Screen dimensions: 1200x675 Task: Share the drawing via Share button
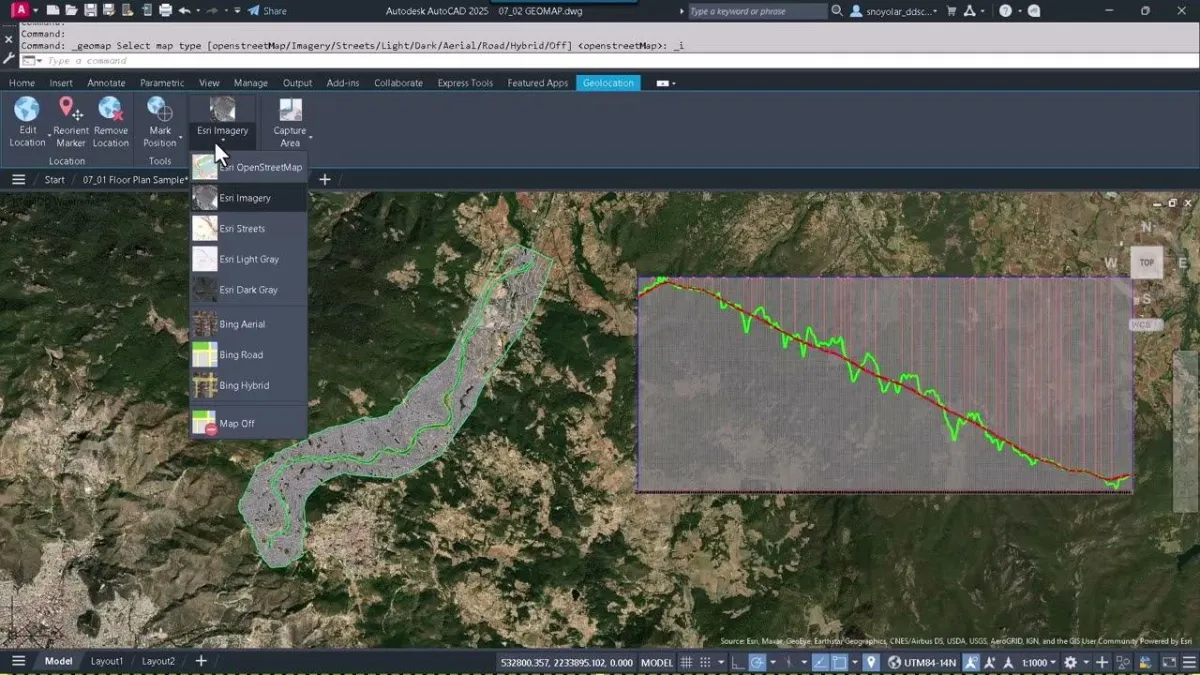[267, 11]
